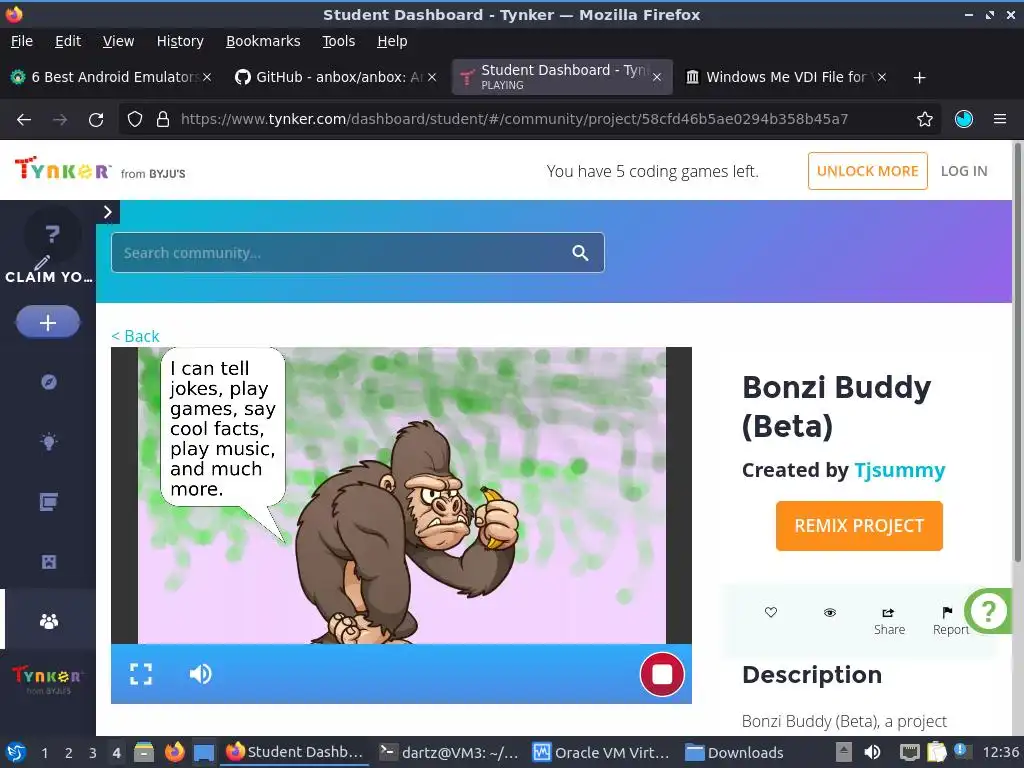Viewport: 1024px width, 768px height.
Task: Click the CLAIM YO… label in sidebar
Action: tap(48, 277)
